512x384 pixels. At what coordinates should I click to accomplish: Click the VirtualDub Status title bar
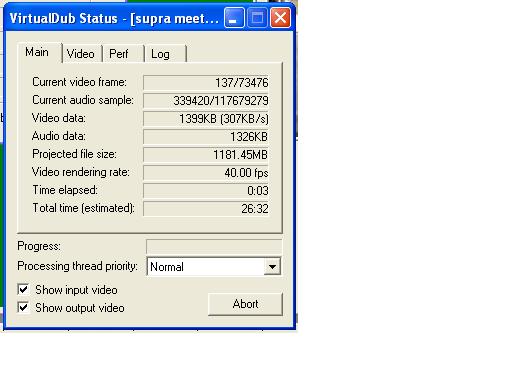click(x=113, y=18)
